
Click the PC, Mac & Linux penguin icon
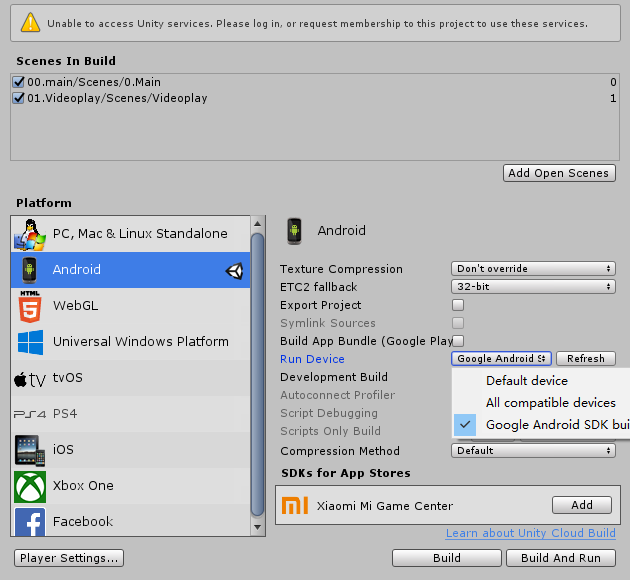(x=30, y=235)
